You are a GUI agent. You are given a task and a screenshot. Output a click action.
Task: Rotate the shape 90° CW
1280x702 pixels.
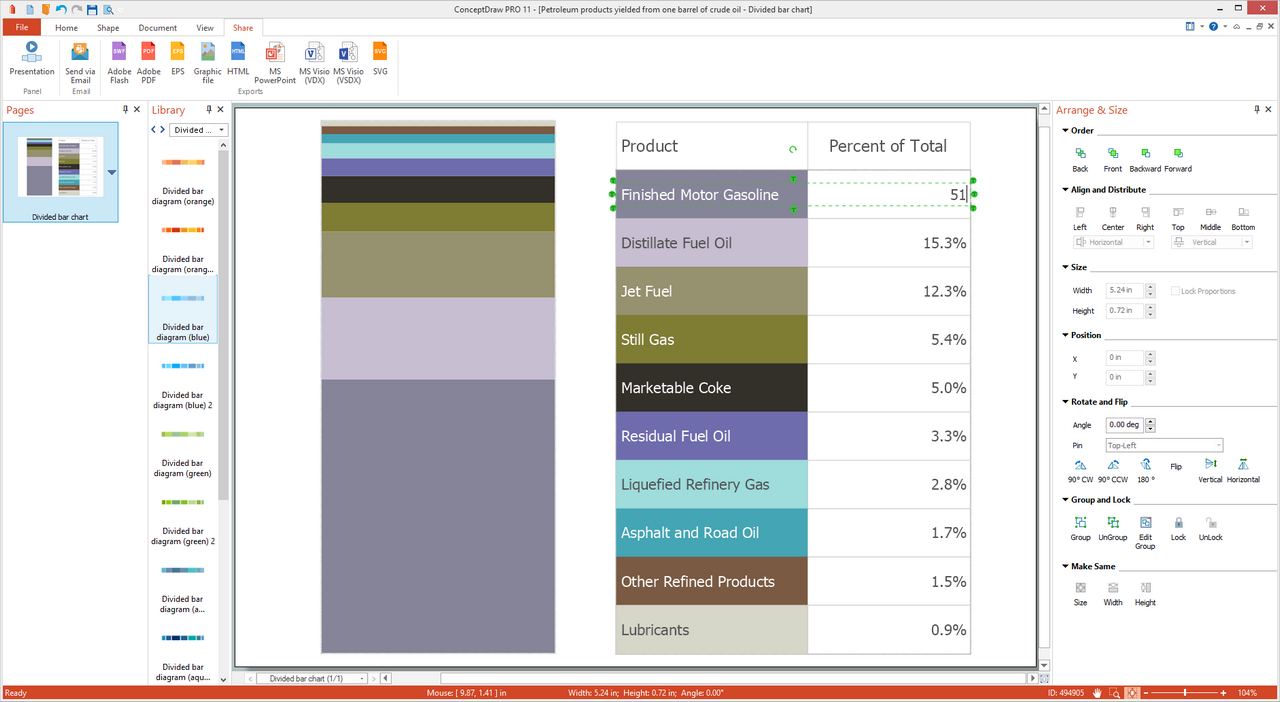click(1080, 469)
